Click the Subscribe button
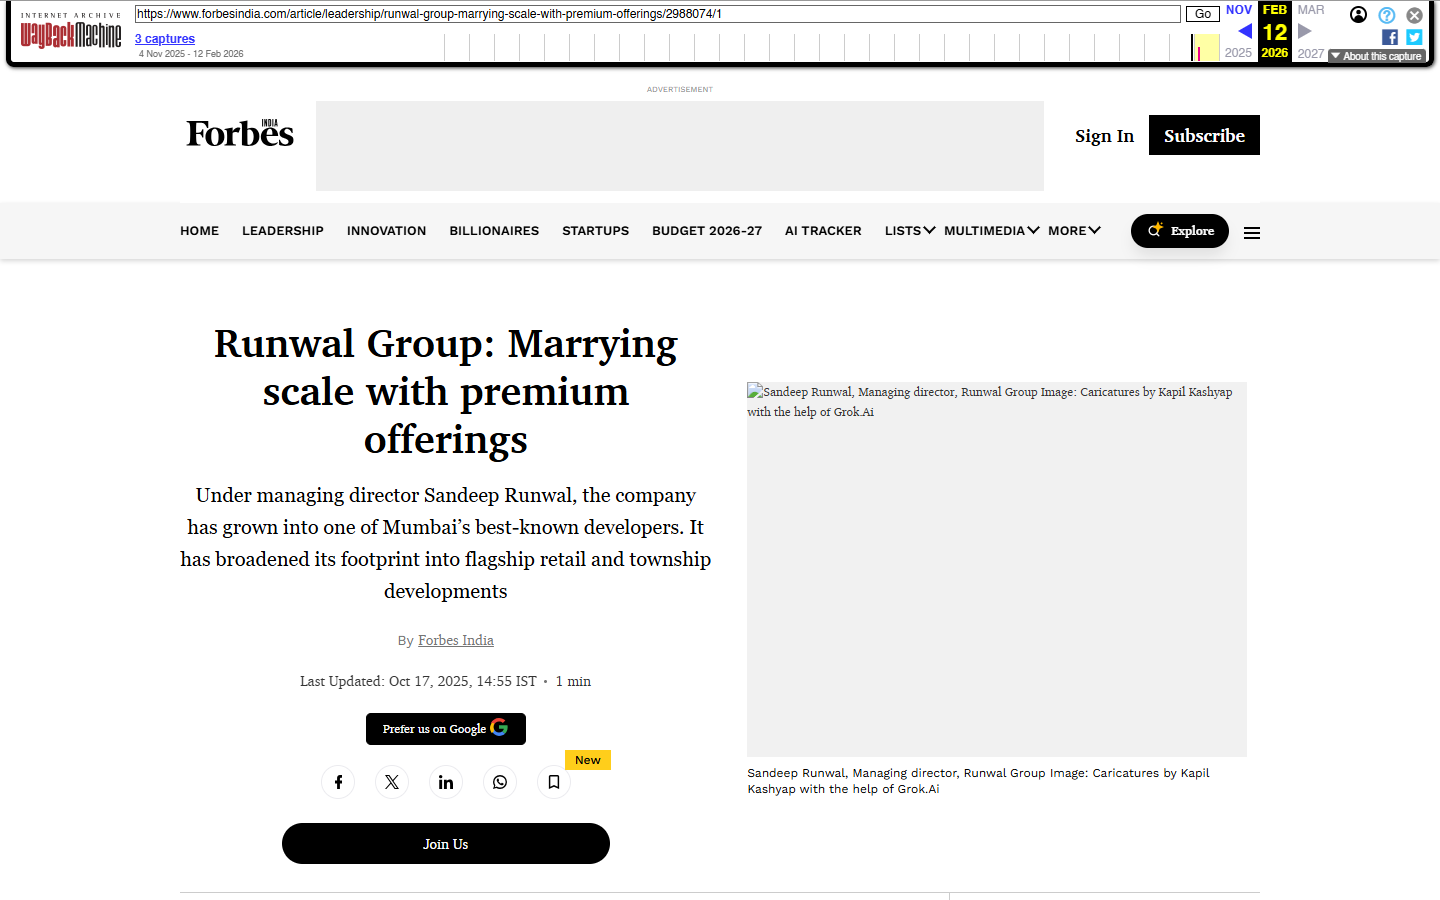This screenshot has width=1440, height=900. click(x=1204, y=135)
